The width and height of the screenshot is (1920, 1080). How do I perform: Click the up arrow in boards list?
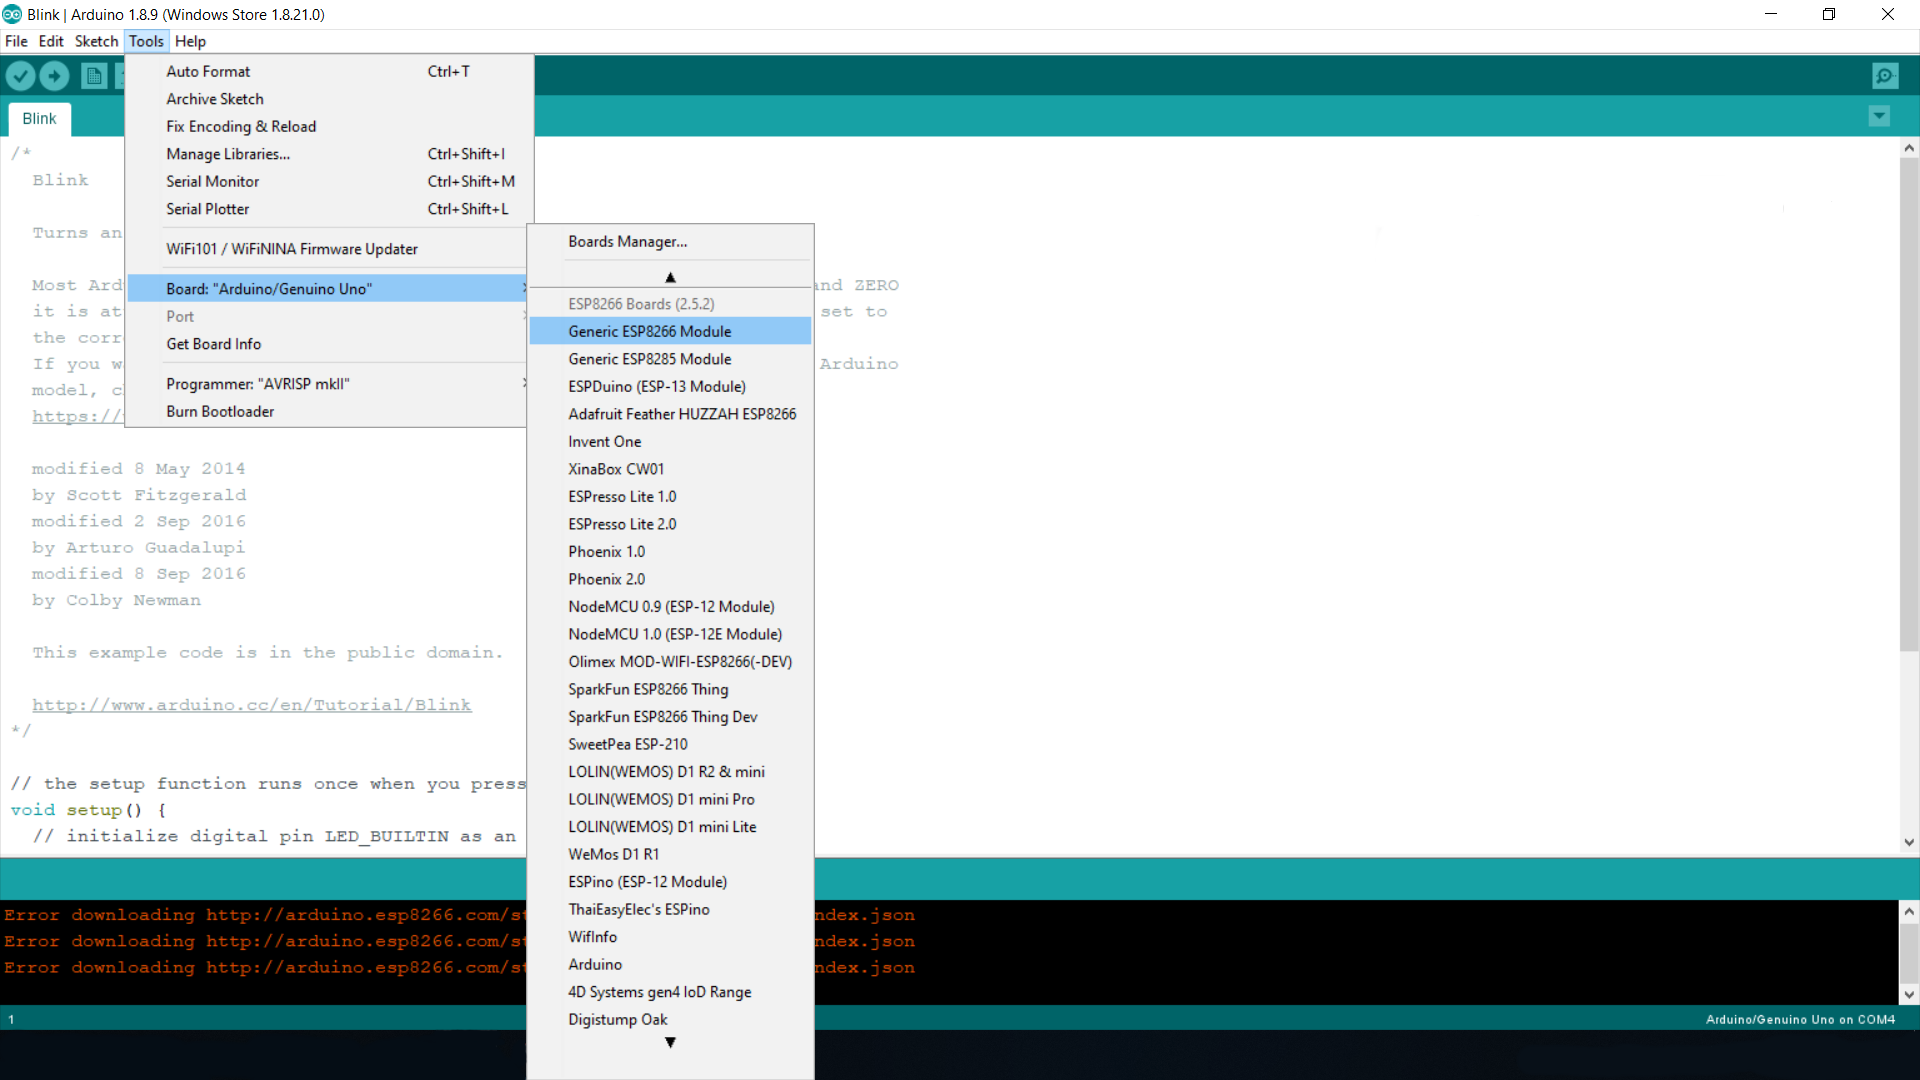tap(670, 277)
